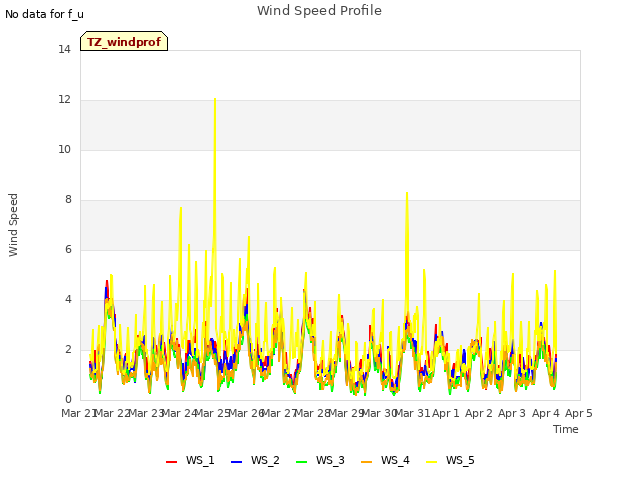Click the y-axis value 12
This screenshot has height=480, width=640.
[64, 100]
